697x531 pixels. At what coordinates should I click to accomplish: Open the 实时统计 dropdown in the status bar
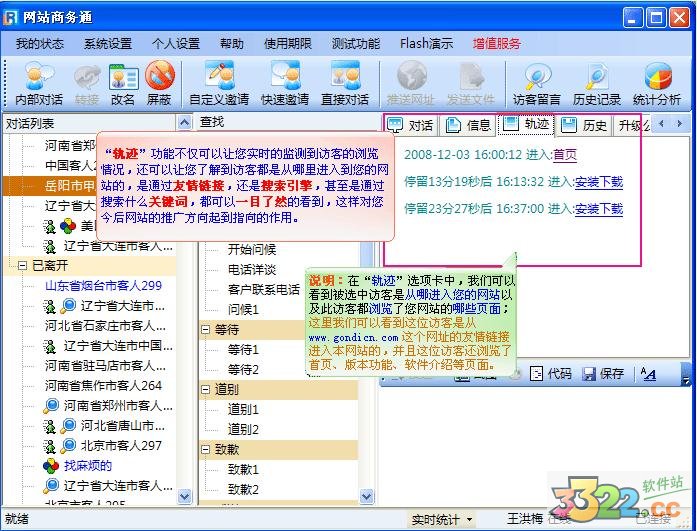(x=442, y=519)
